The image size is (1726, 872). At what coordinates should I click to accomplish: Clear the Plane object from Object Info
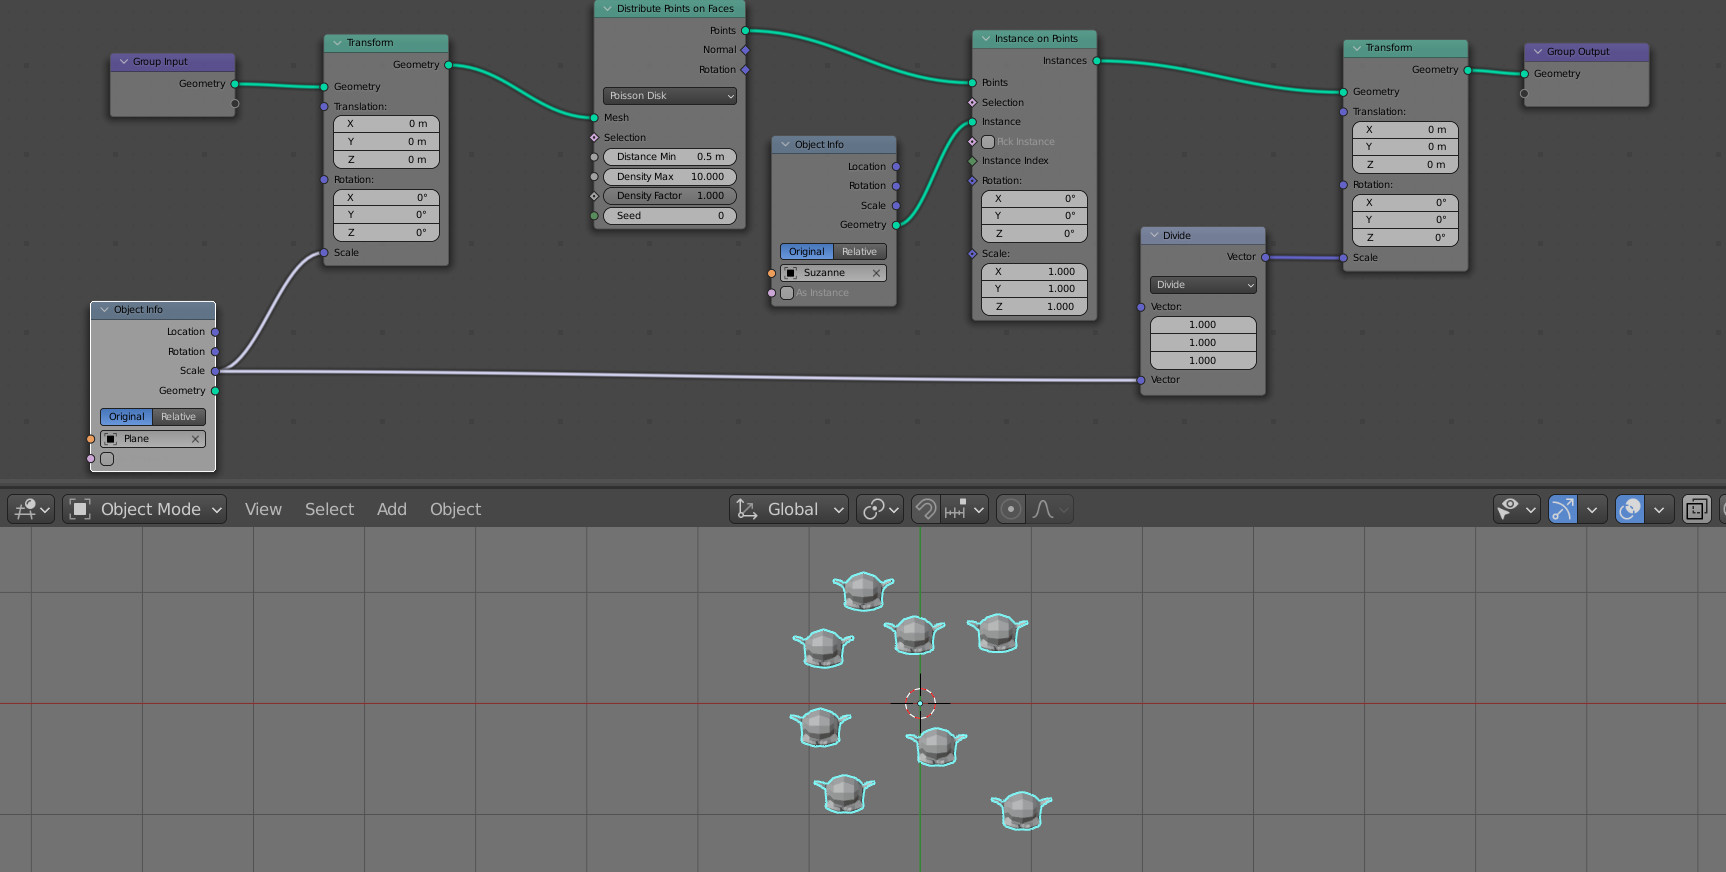pos(195,439)
